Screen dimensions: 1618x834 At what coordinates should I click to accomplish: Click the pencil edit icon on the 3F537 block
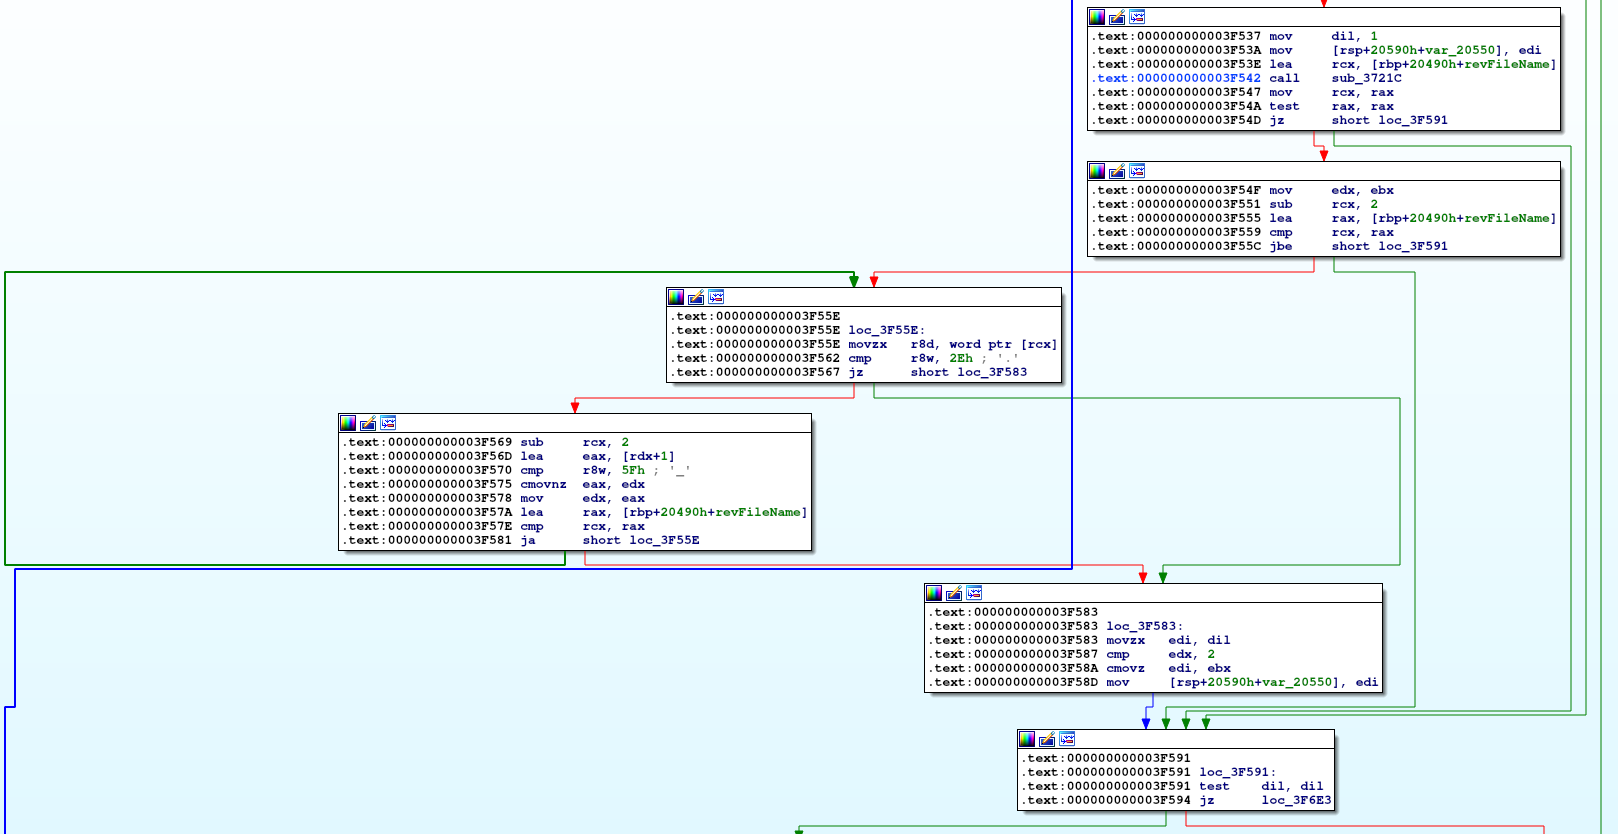1117,17
